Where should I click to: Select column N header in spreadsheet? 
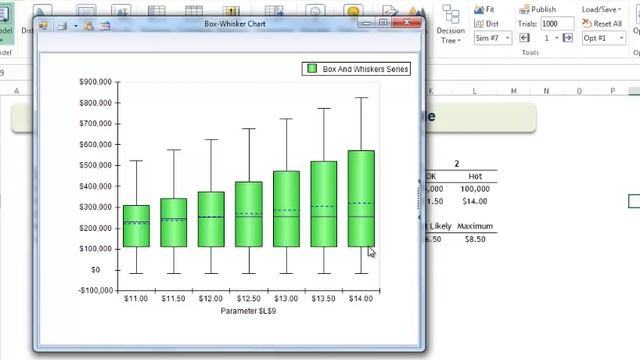(x=546, y=91)
